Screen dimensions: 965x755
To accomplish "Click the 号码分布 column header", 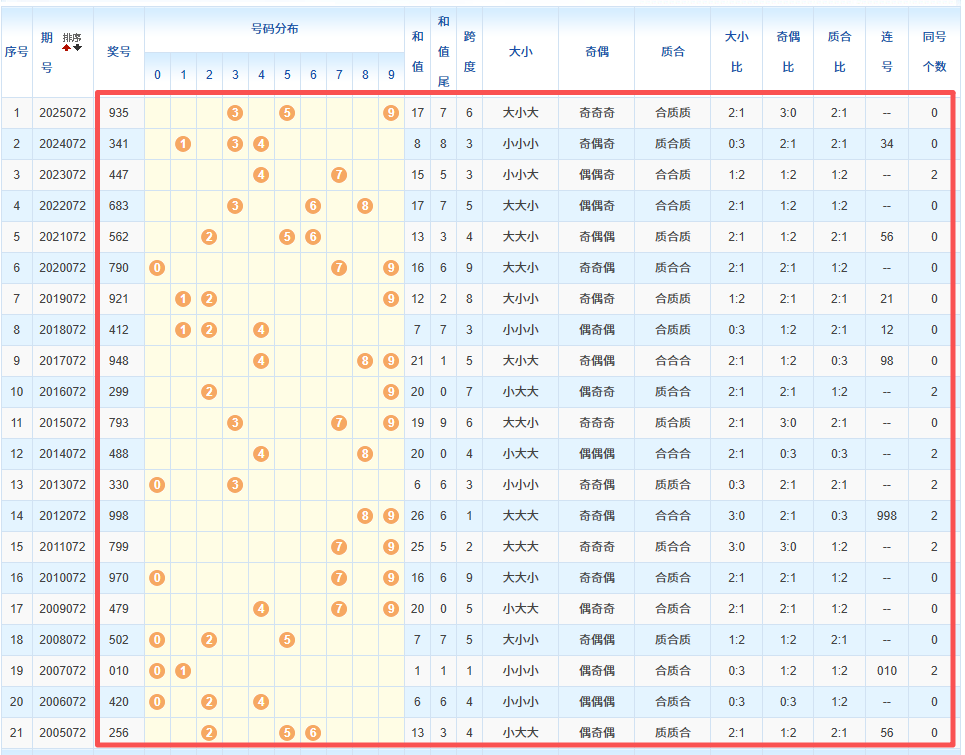I will [x=274, y=29].
